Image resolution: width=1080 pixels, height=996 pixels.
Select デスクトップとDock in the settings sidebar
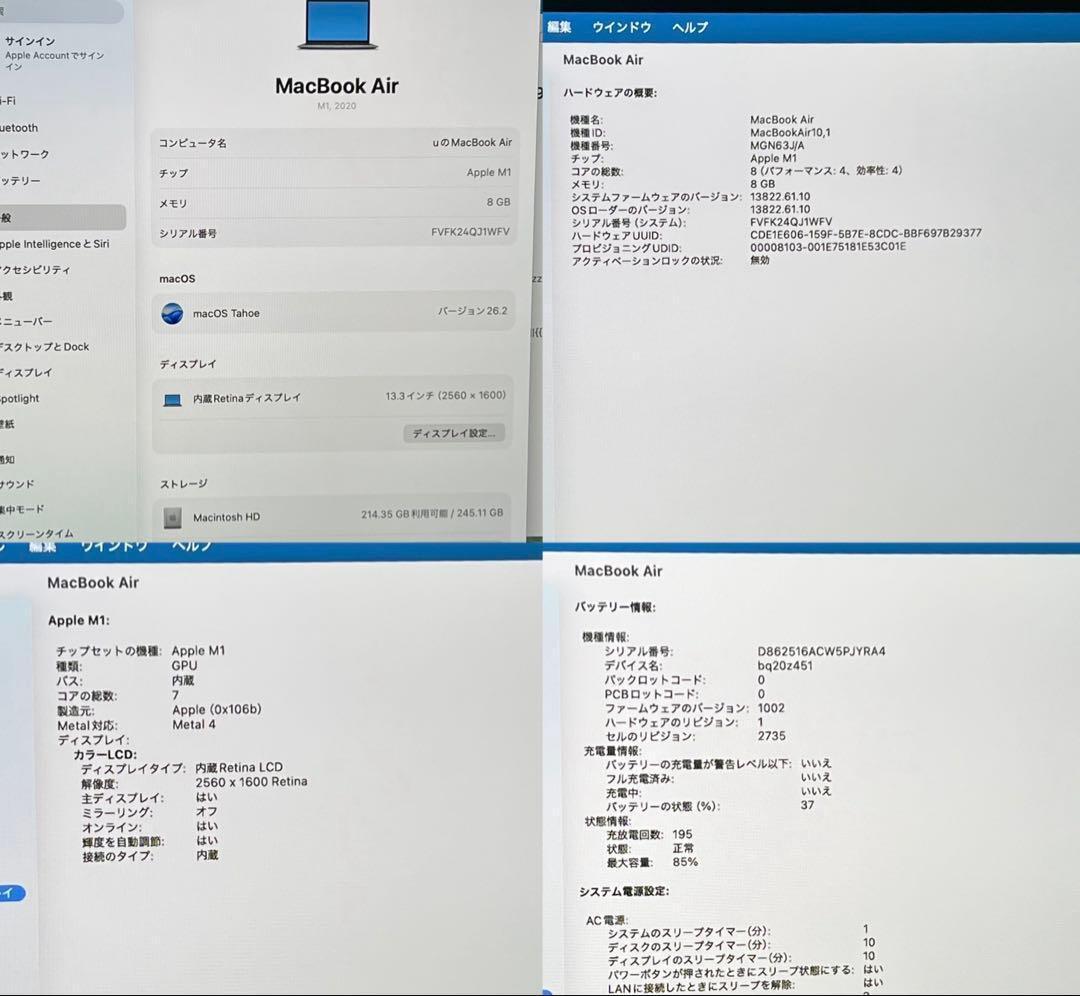[45, 346]
